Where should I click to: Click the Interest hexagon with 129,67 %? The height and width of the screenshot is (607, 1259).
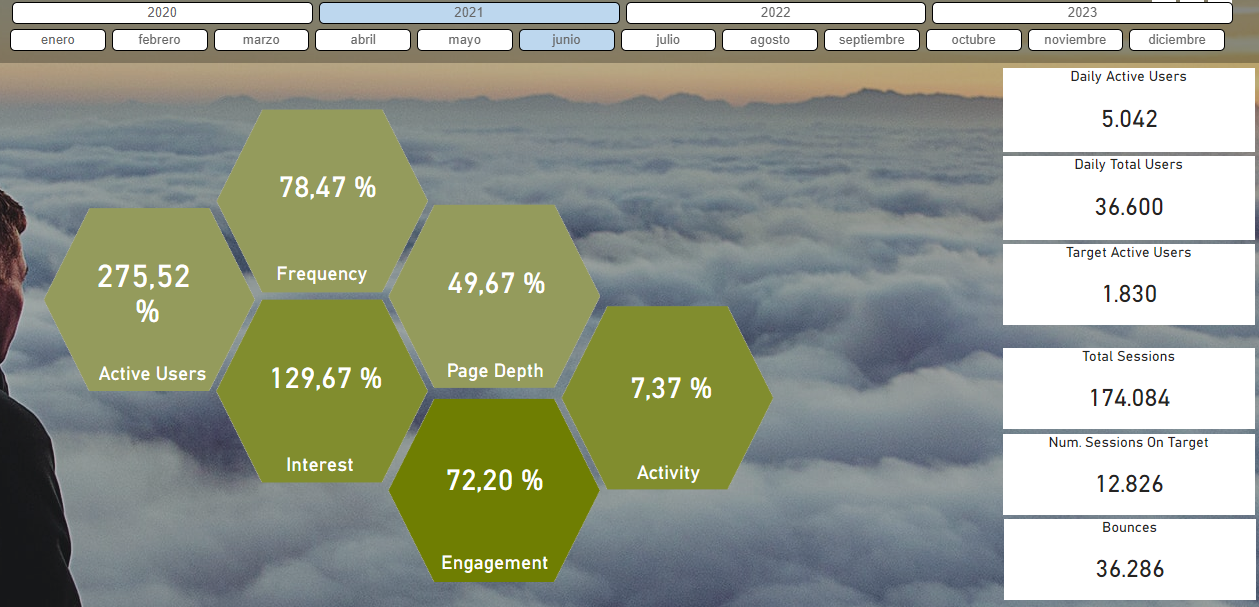click(x=321, y=392)
